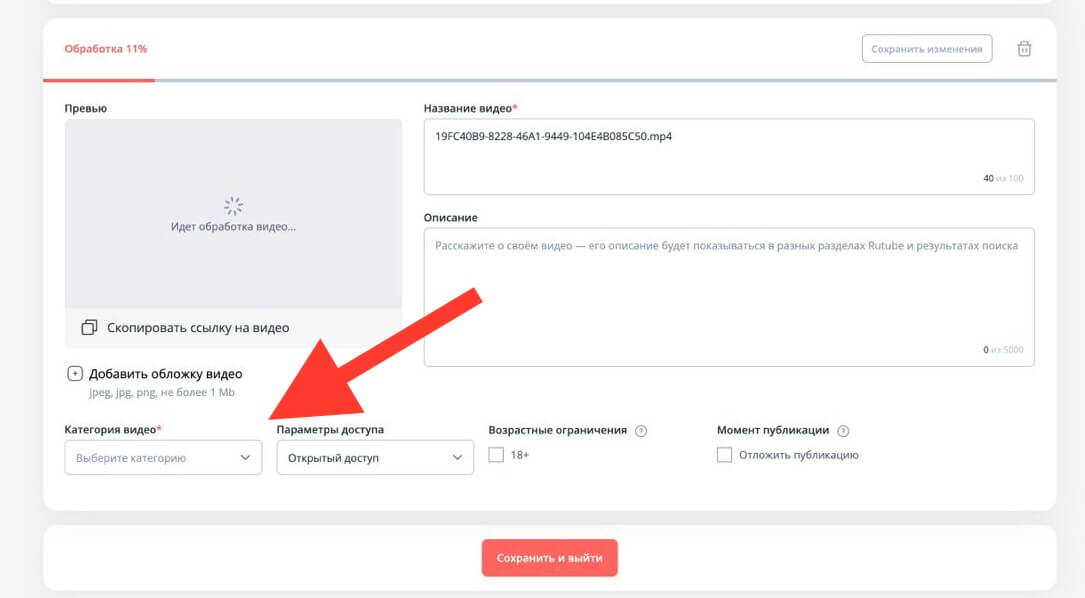Click the red processing progress bar

(99, 80)
